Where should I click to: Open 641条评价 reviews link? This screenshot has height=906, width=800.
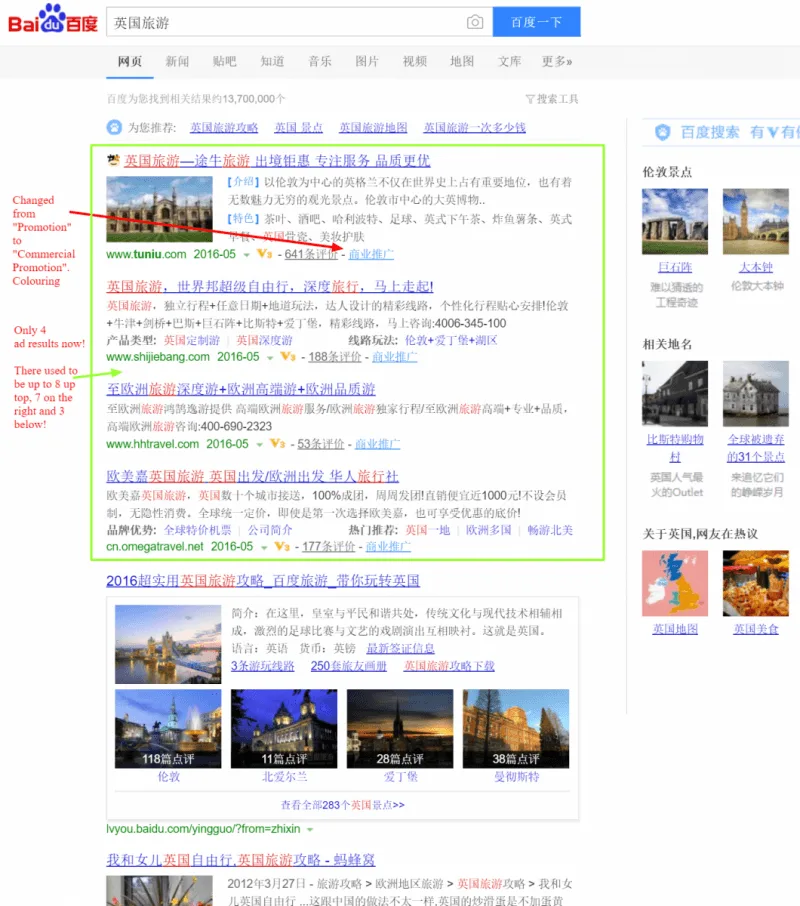click(x=311, y=254)
